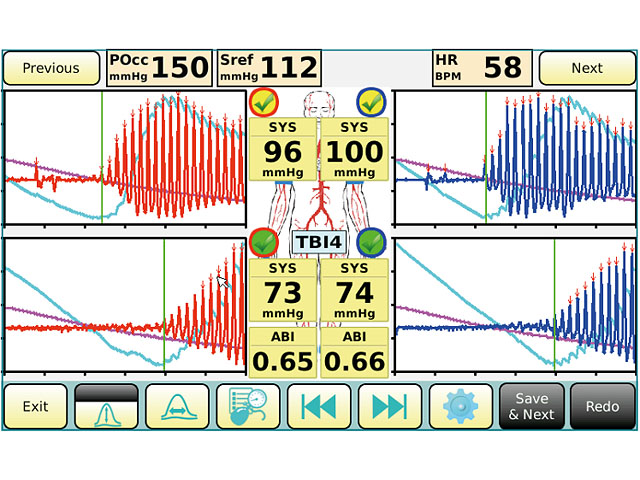Click the Redo button
The image size is (640, 480).
602,406
